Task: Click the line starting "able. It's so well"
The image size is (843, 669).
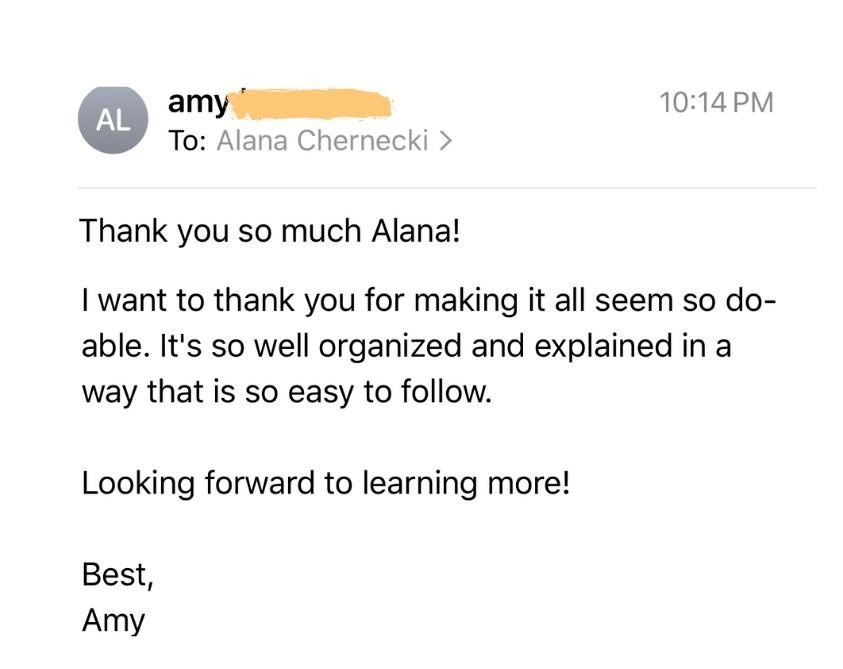Action: 406,346
